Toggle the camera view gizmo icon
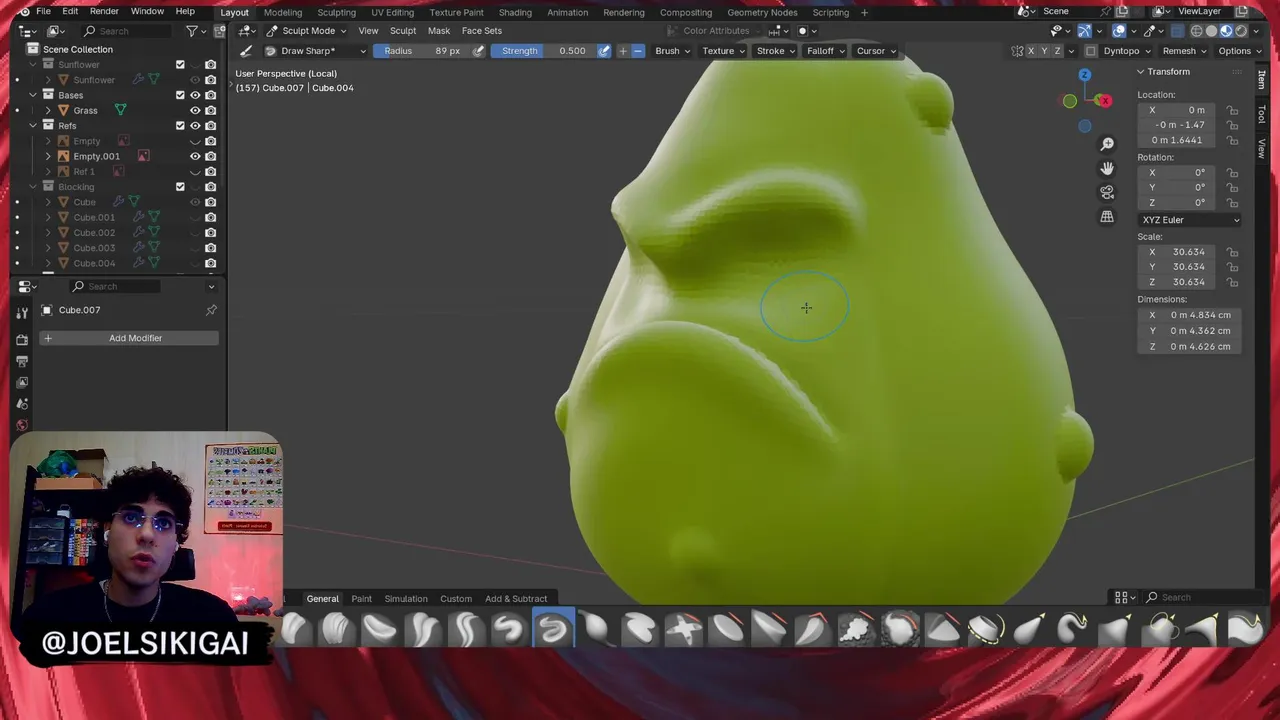The image size is (1280, 720). (1107, 192)
